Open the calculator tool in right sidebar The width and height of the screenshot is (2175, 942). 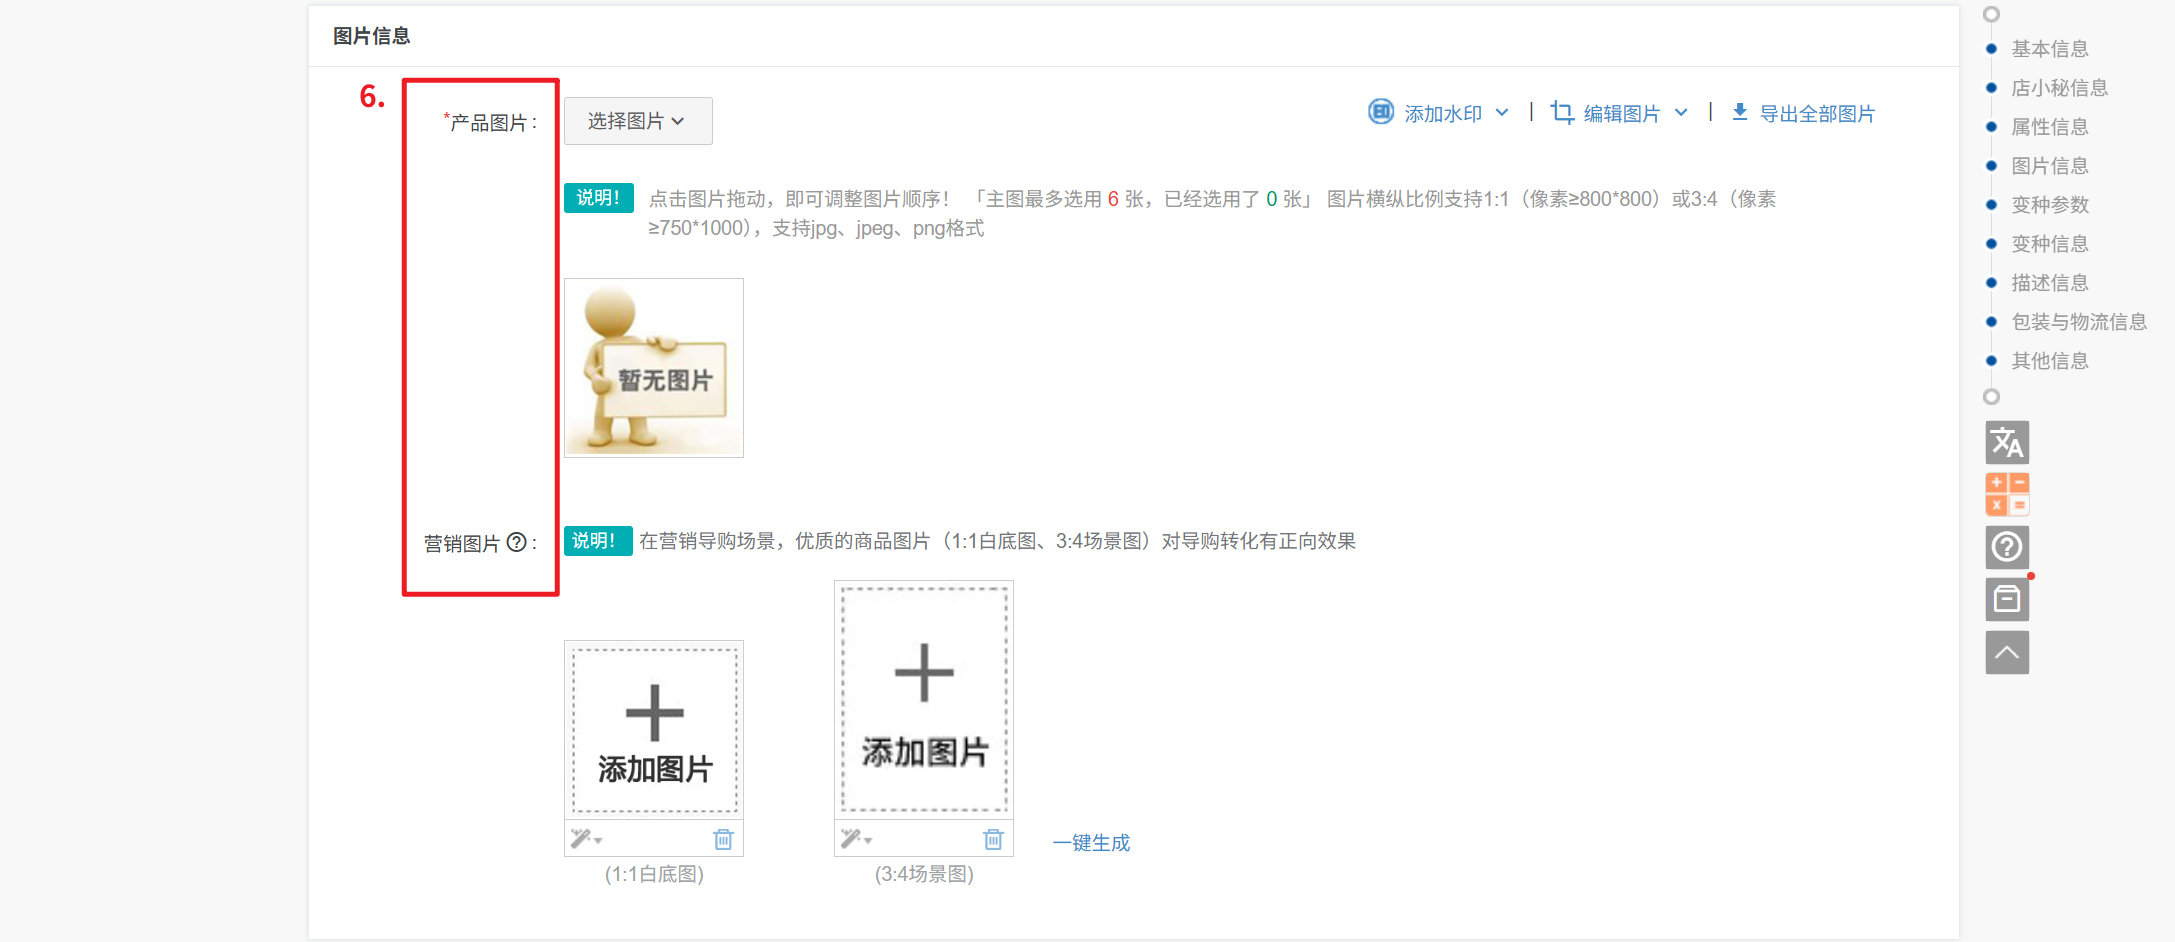[2007, 494]
